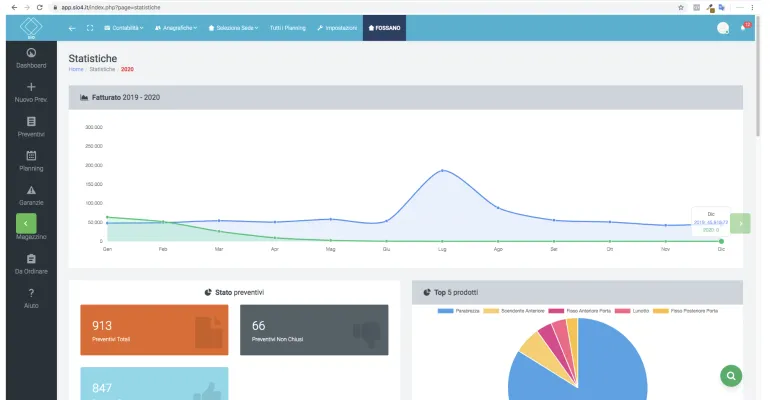Open the Aiuto help section
Screen dimensions: 770x400
[31, 298]
